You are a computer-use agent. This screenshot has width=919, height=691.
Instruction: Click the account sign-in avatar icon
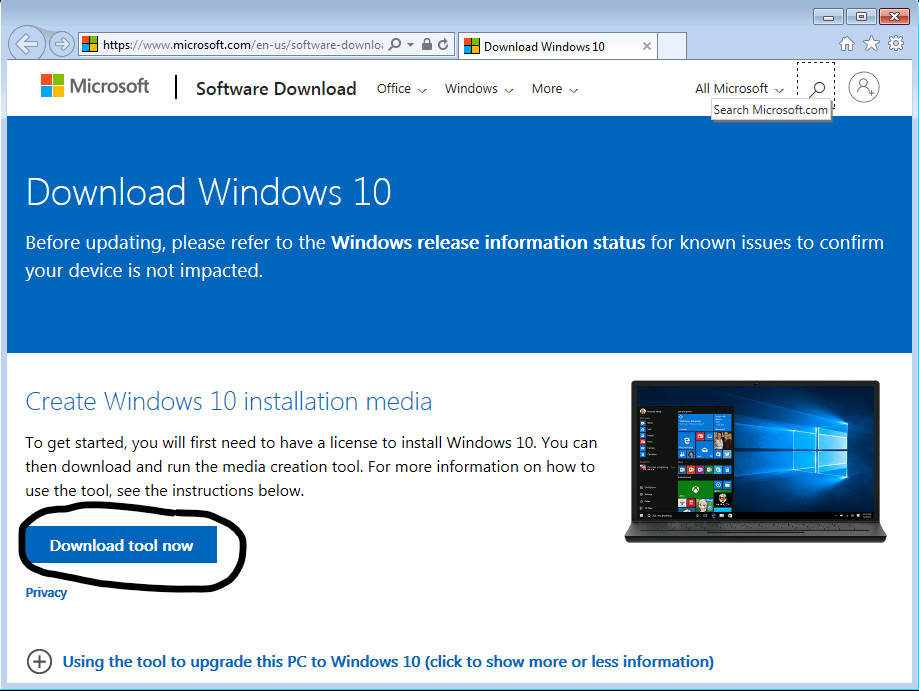(x=863, y=87)
